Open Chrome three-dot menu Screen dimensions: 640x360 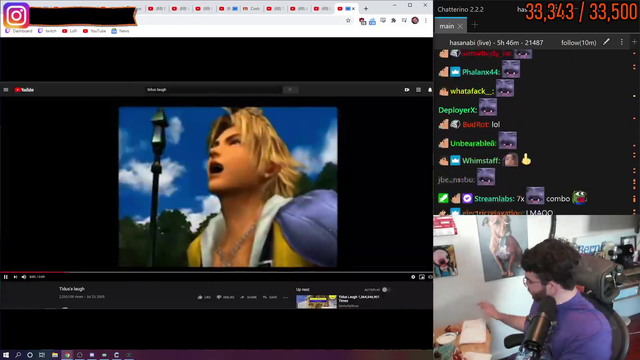[x=426, y=20]
